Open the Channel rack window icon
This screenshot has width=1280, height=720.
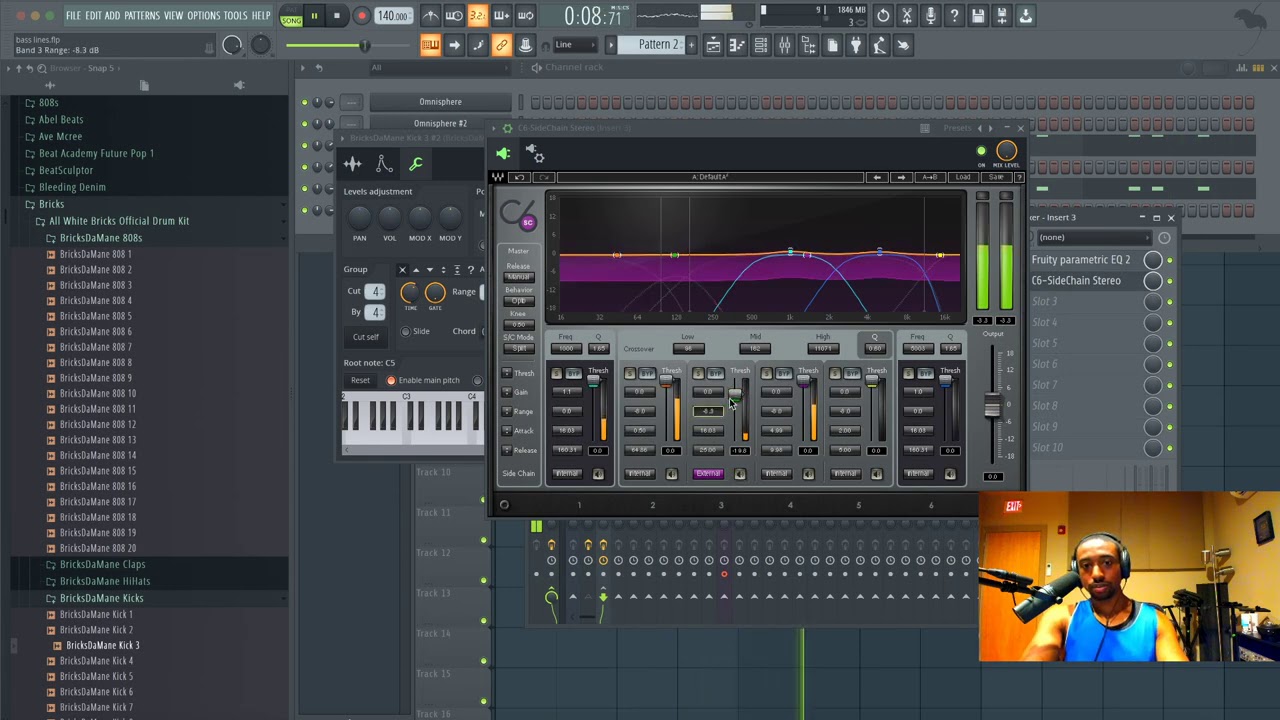click(761, 45)
